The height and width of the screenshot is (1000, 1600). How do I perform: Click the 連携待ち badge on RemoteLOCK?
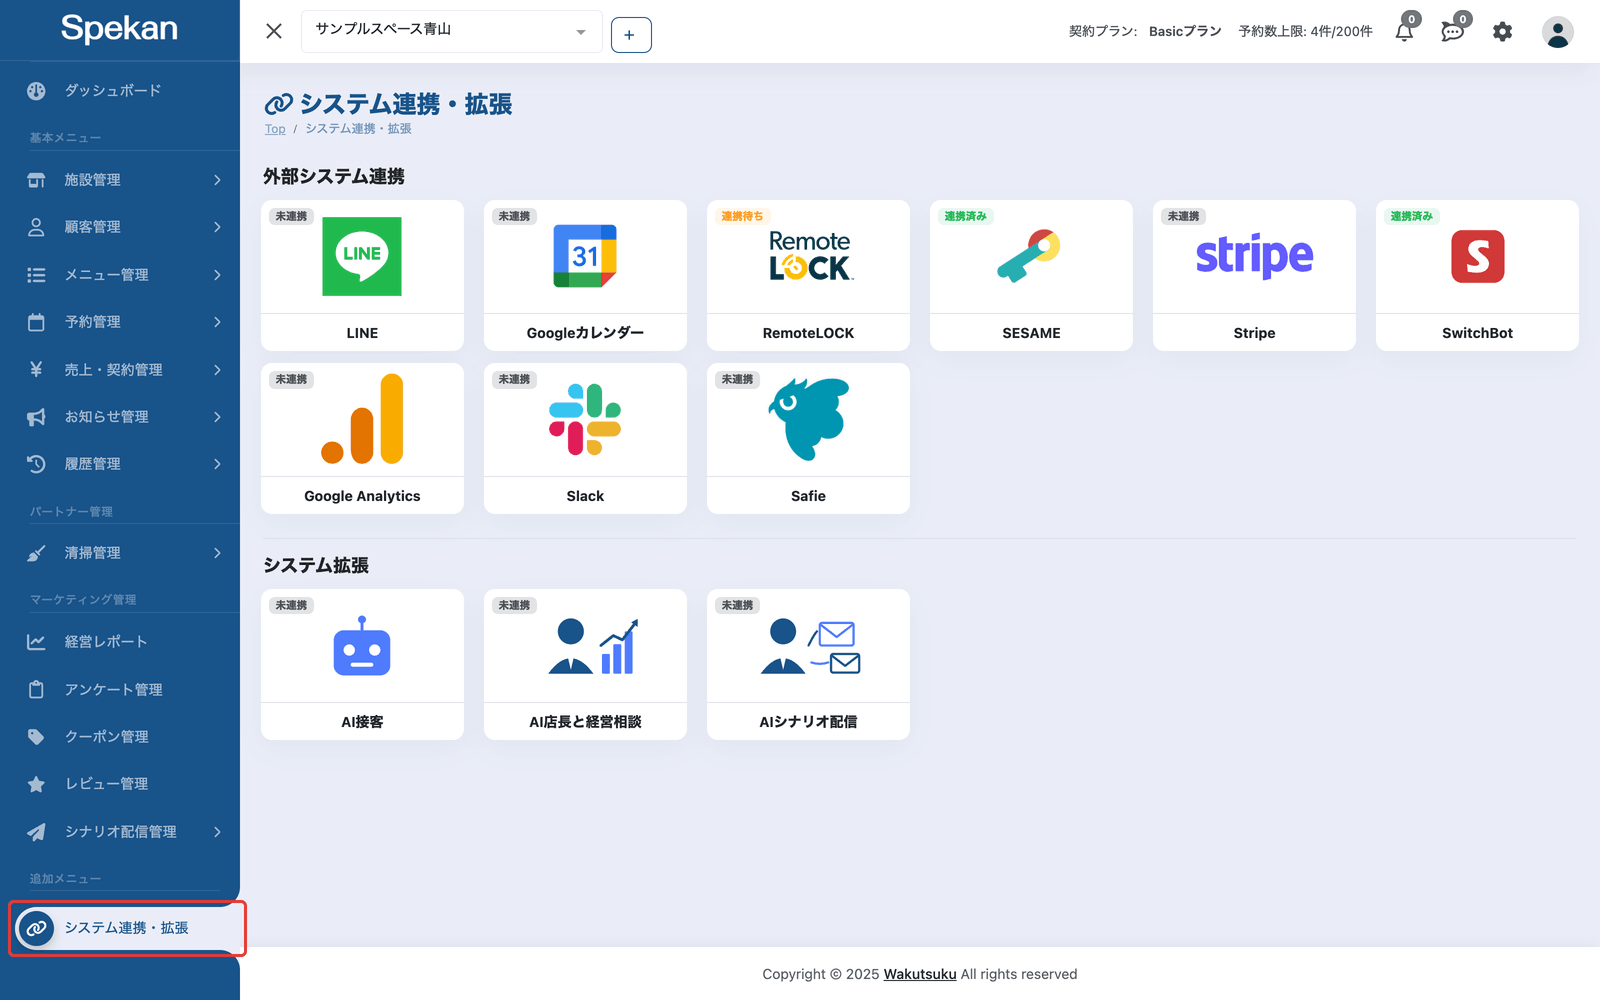point(742,216)
